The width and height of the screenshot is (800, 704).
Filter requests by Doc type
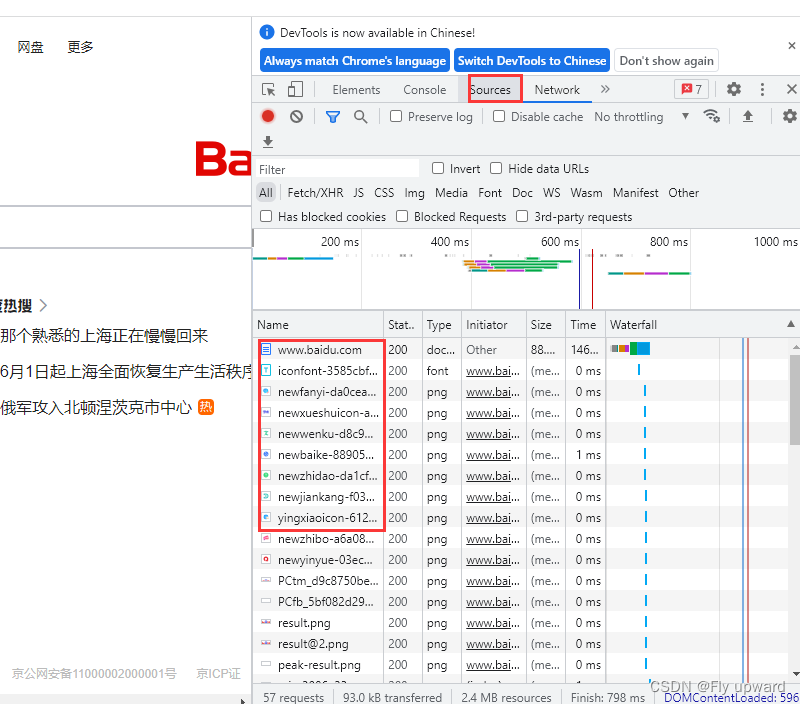coord(522,193)
